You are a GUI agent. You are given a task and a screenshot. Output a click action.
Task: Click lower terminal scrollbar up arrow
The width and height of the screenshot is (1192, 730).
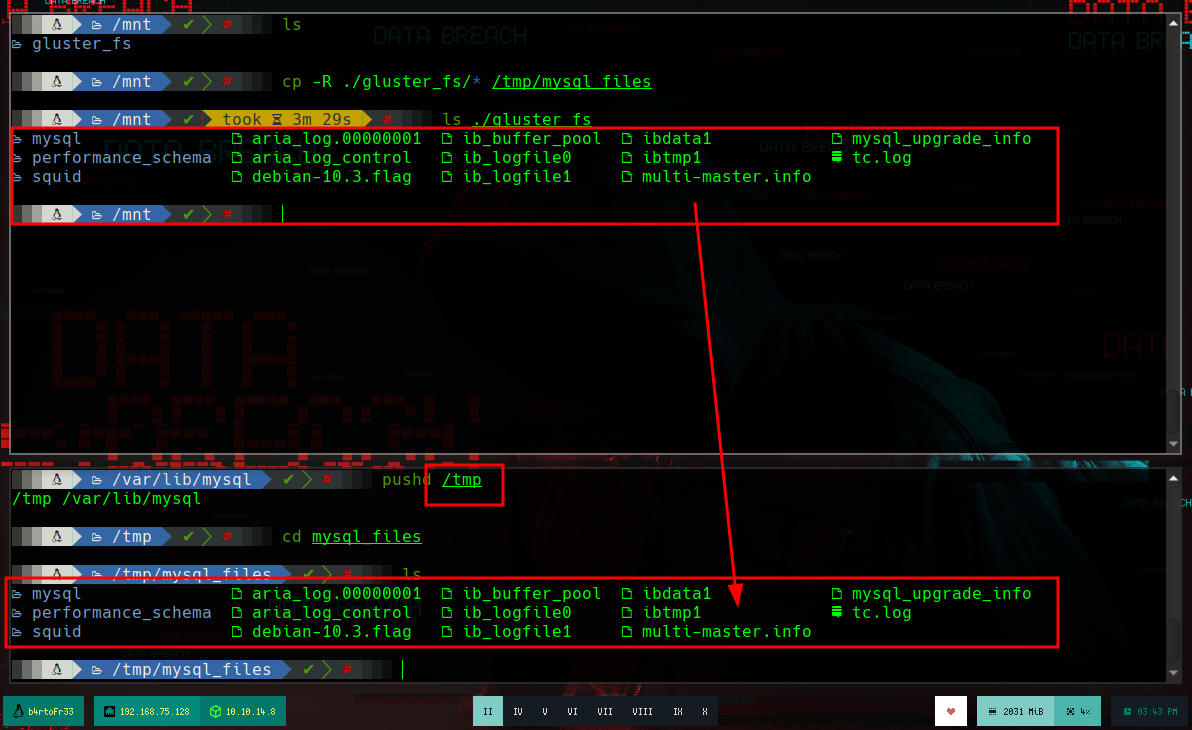click(x=1174, y=478)
